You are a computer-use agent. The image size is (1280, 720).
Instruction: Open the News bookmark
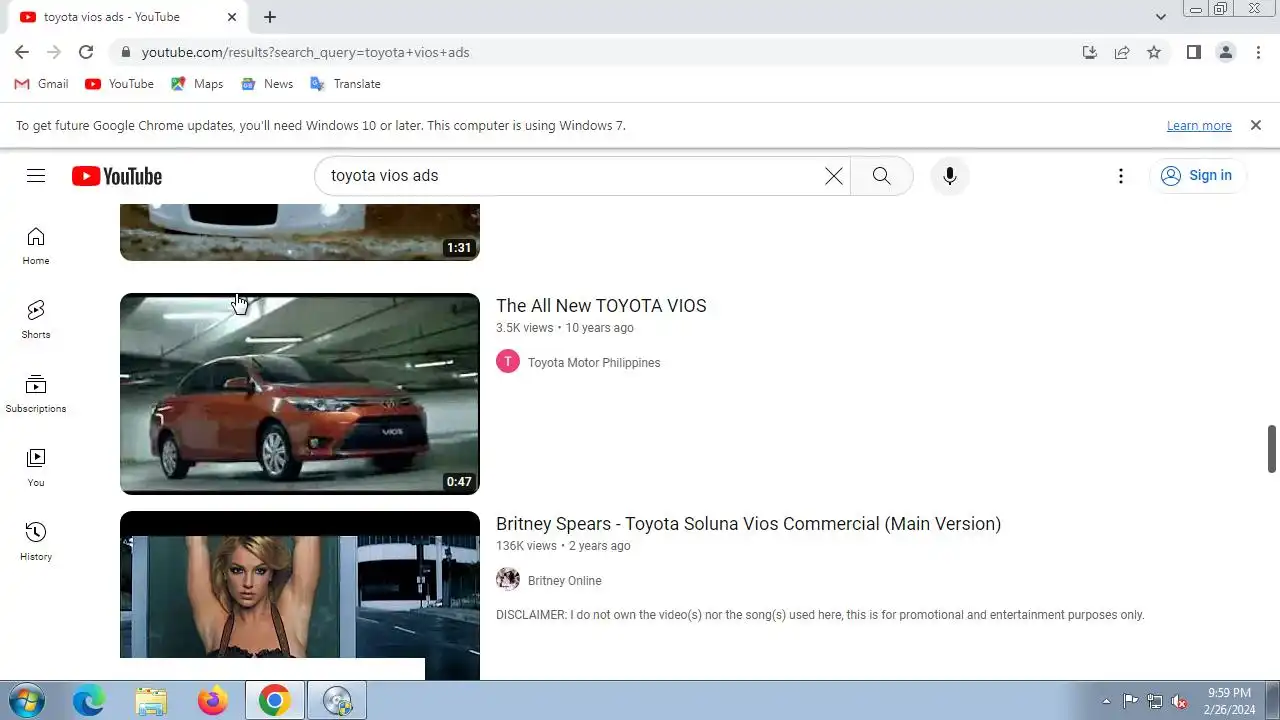pyautogui.click(x=267, y=84)
